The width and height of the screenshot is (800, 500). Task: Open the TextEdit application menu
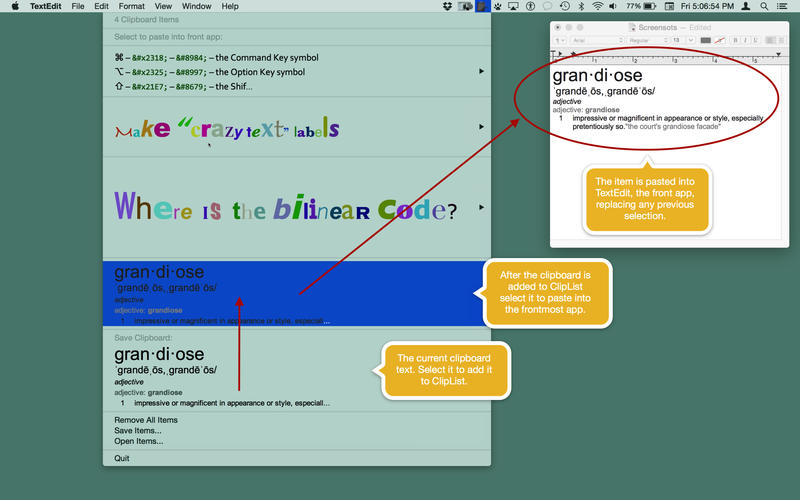tap(45, 6)
